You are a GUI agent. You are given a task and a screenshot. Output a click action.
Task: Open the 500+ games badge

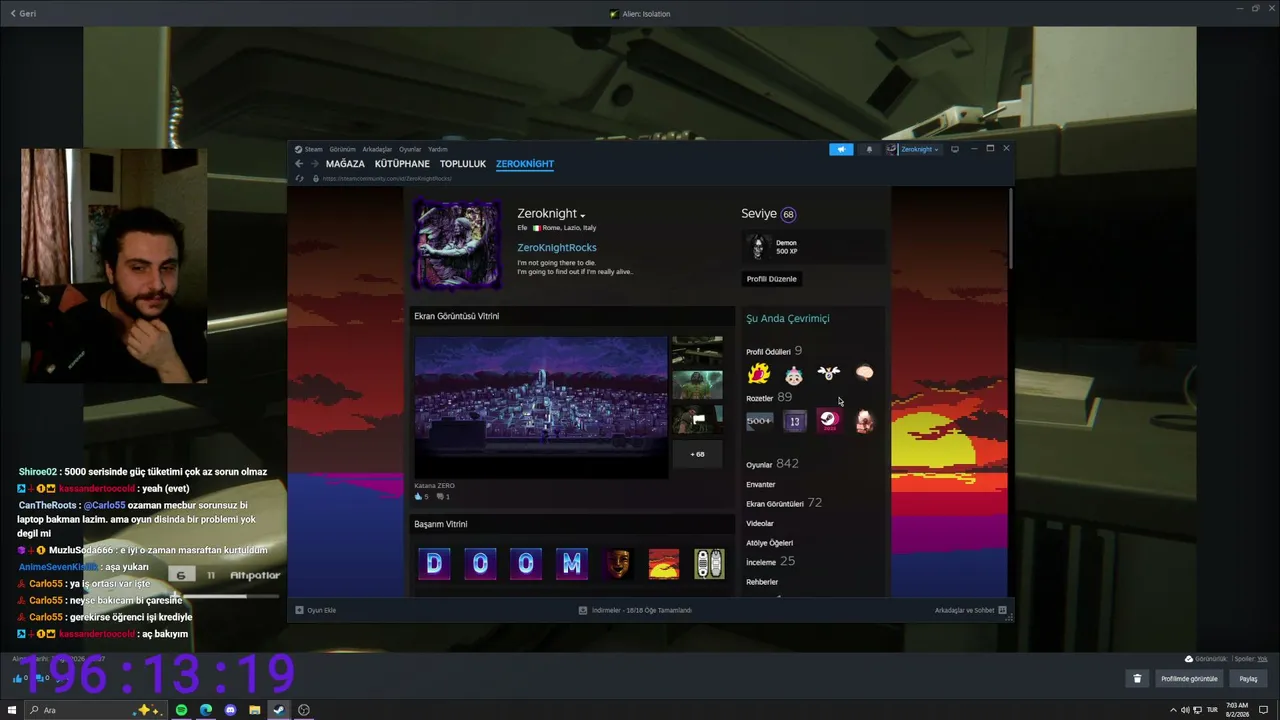point(759,421)
